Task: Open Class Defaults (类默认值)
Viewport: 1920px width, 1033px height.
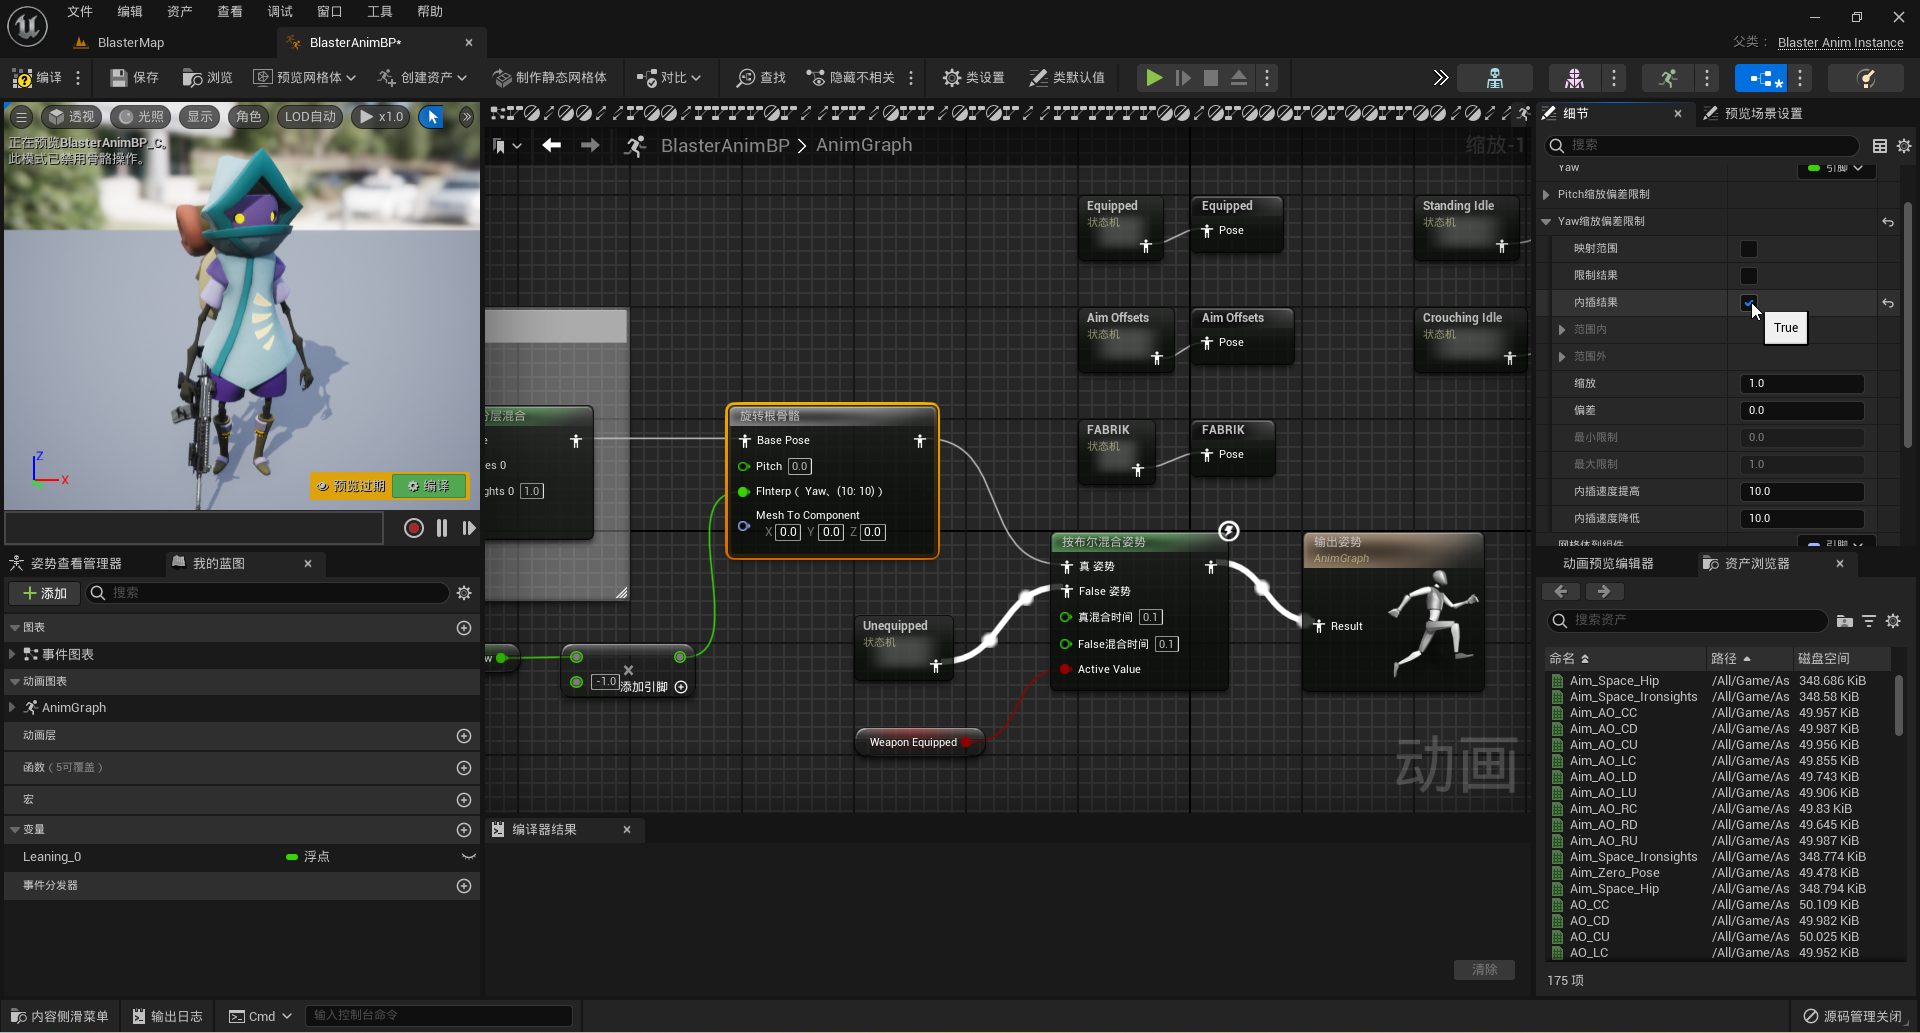Action: point(1066,78)
